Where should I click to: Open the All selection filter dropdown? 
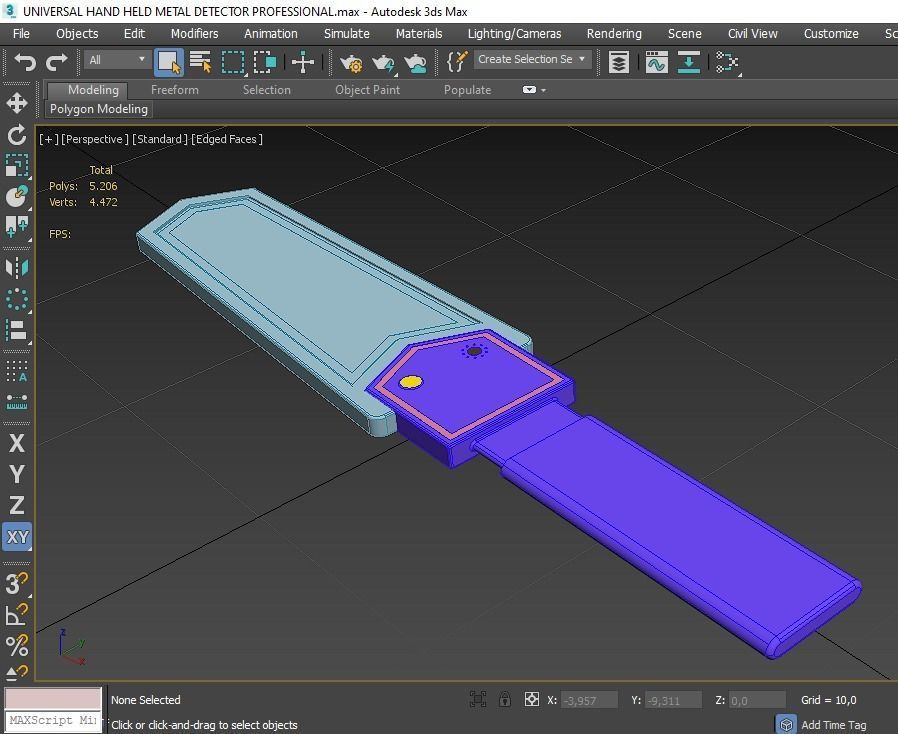coord(117,60)
